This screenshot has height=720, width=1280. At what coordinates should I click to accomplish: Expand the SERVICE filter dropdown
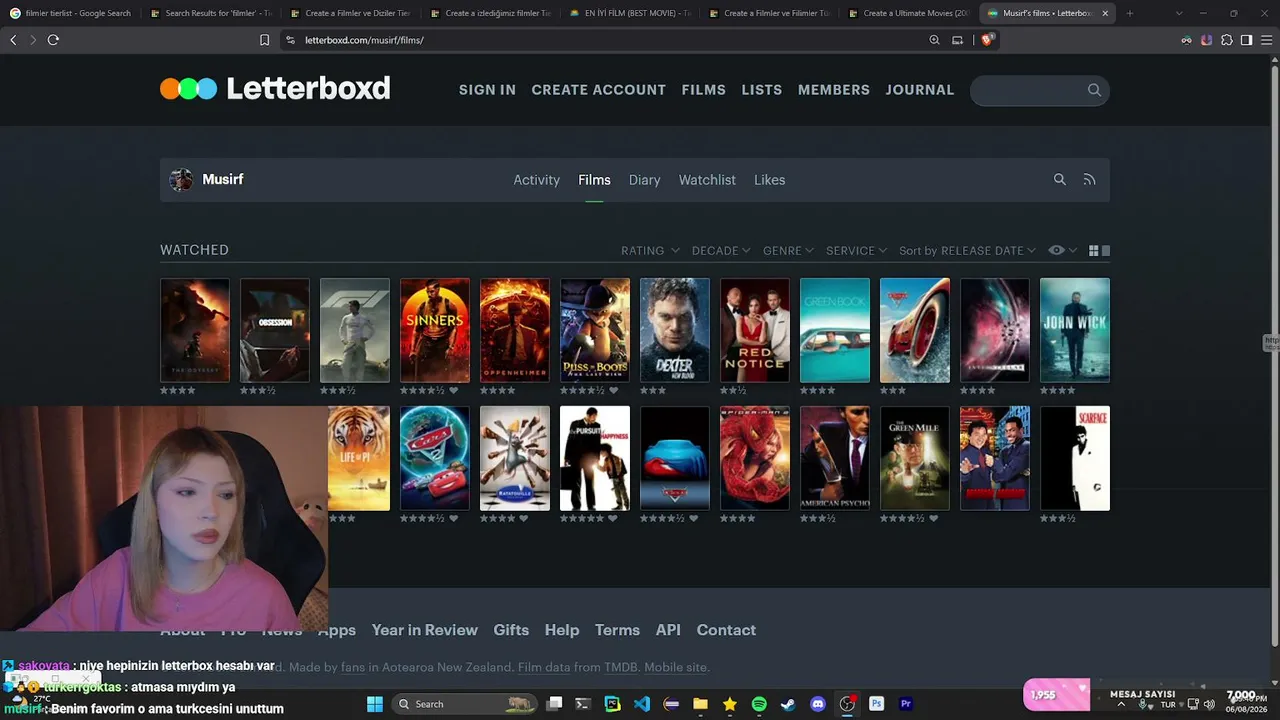[x=857, y=251]
